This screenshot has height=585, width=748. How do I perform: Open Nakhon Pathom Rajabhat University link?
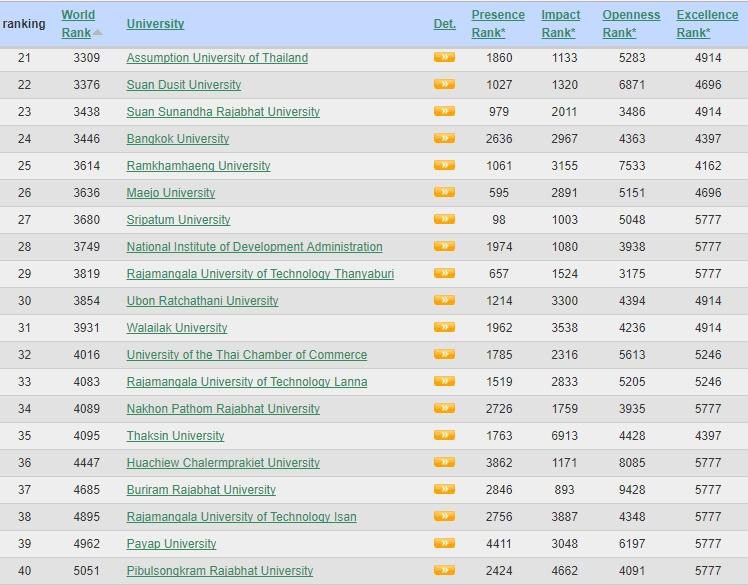click(x=223, y=408)
